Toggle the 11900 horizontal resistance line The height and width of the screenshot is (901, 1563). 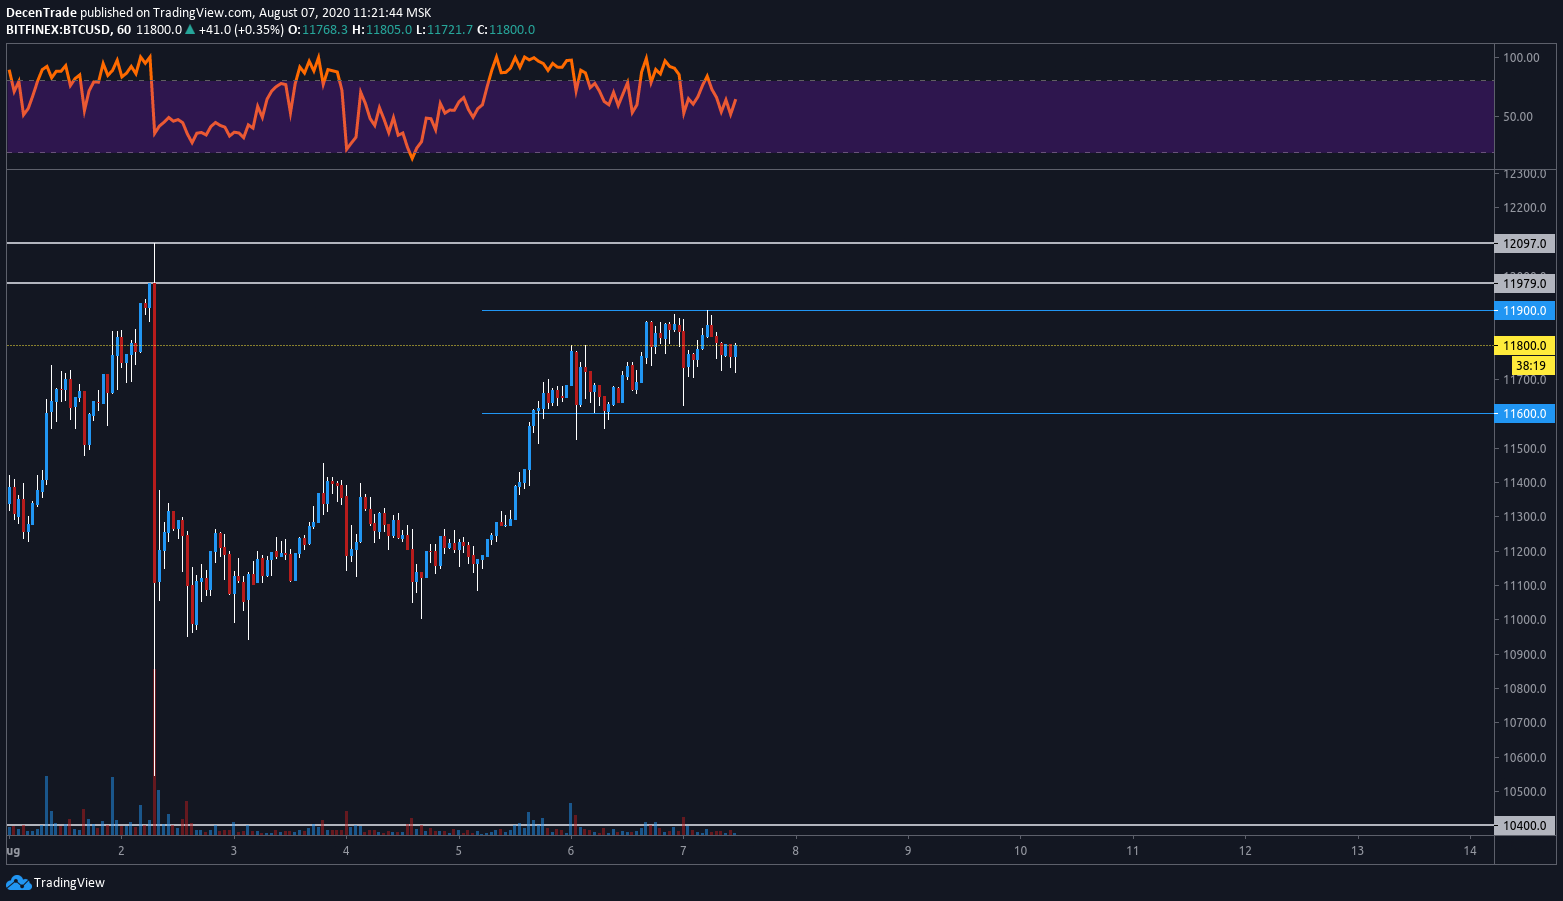coord(1000,310)
